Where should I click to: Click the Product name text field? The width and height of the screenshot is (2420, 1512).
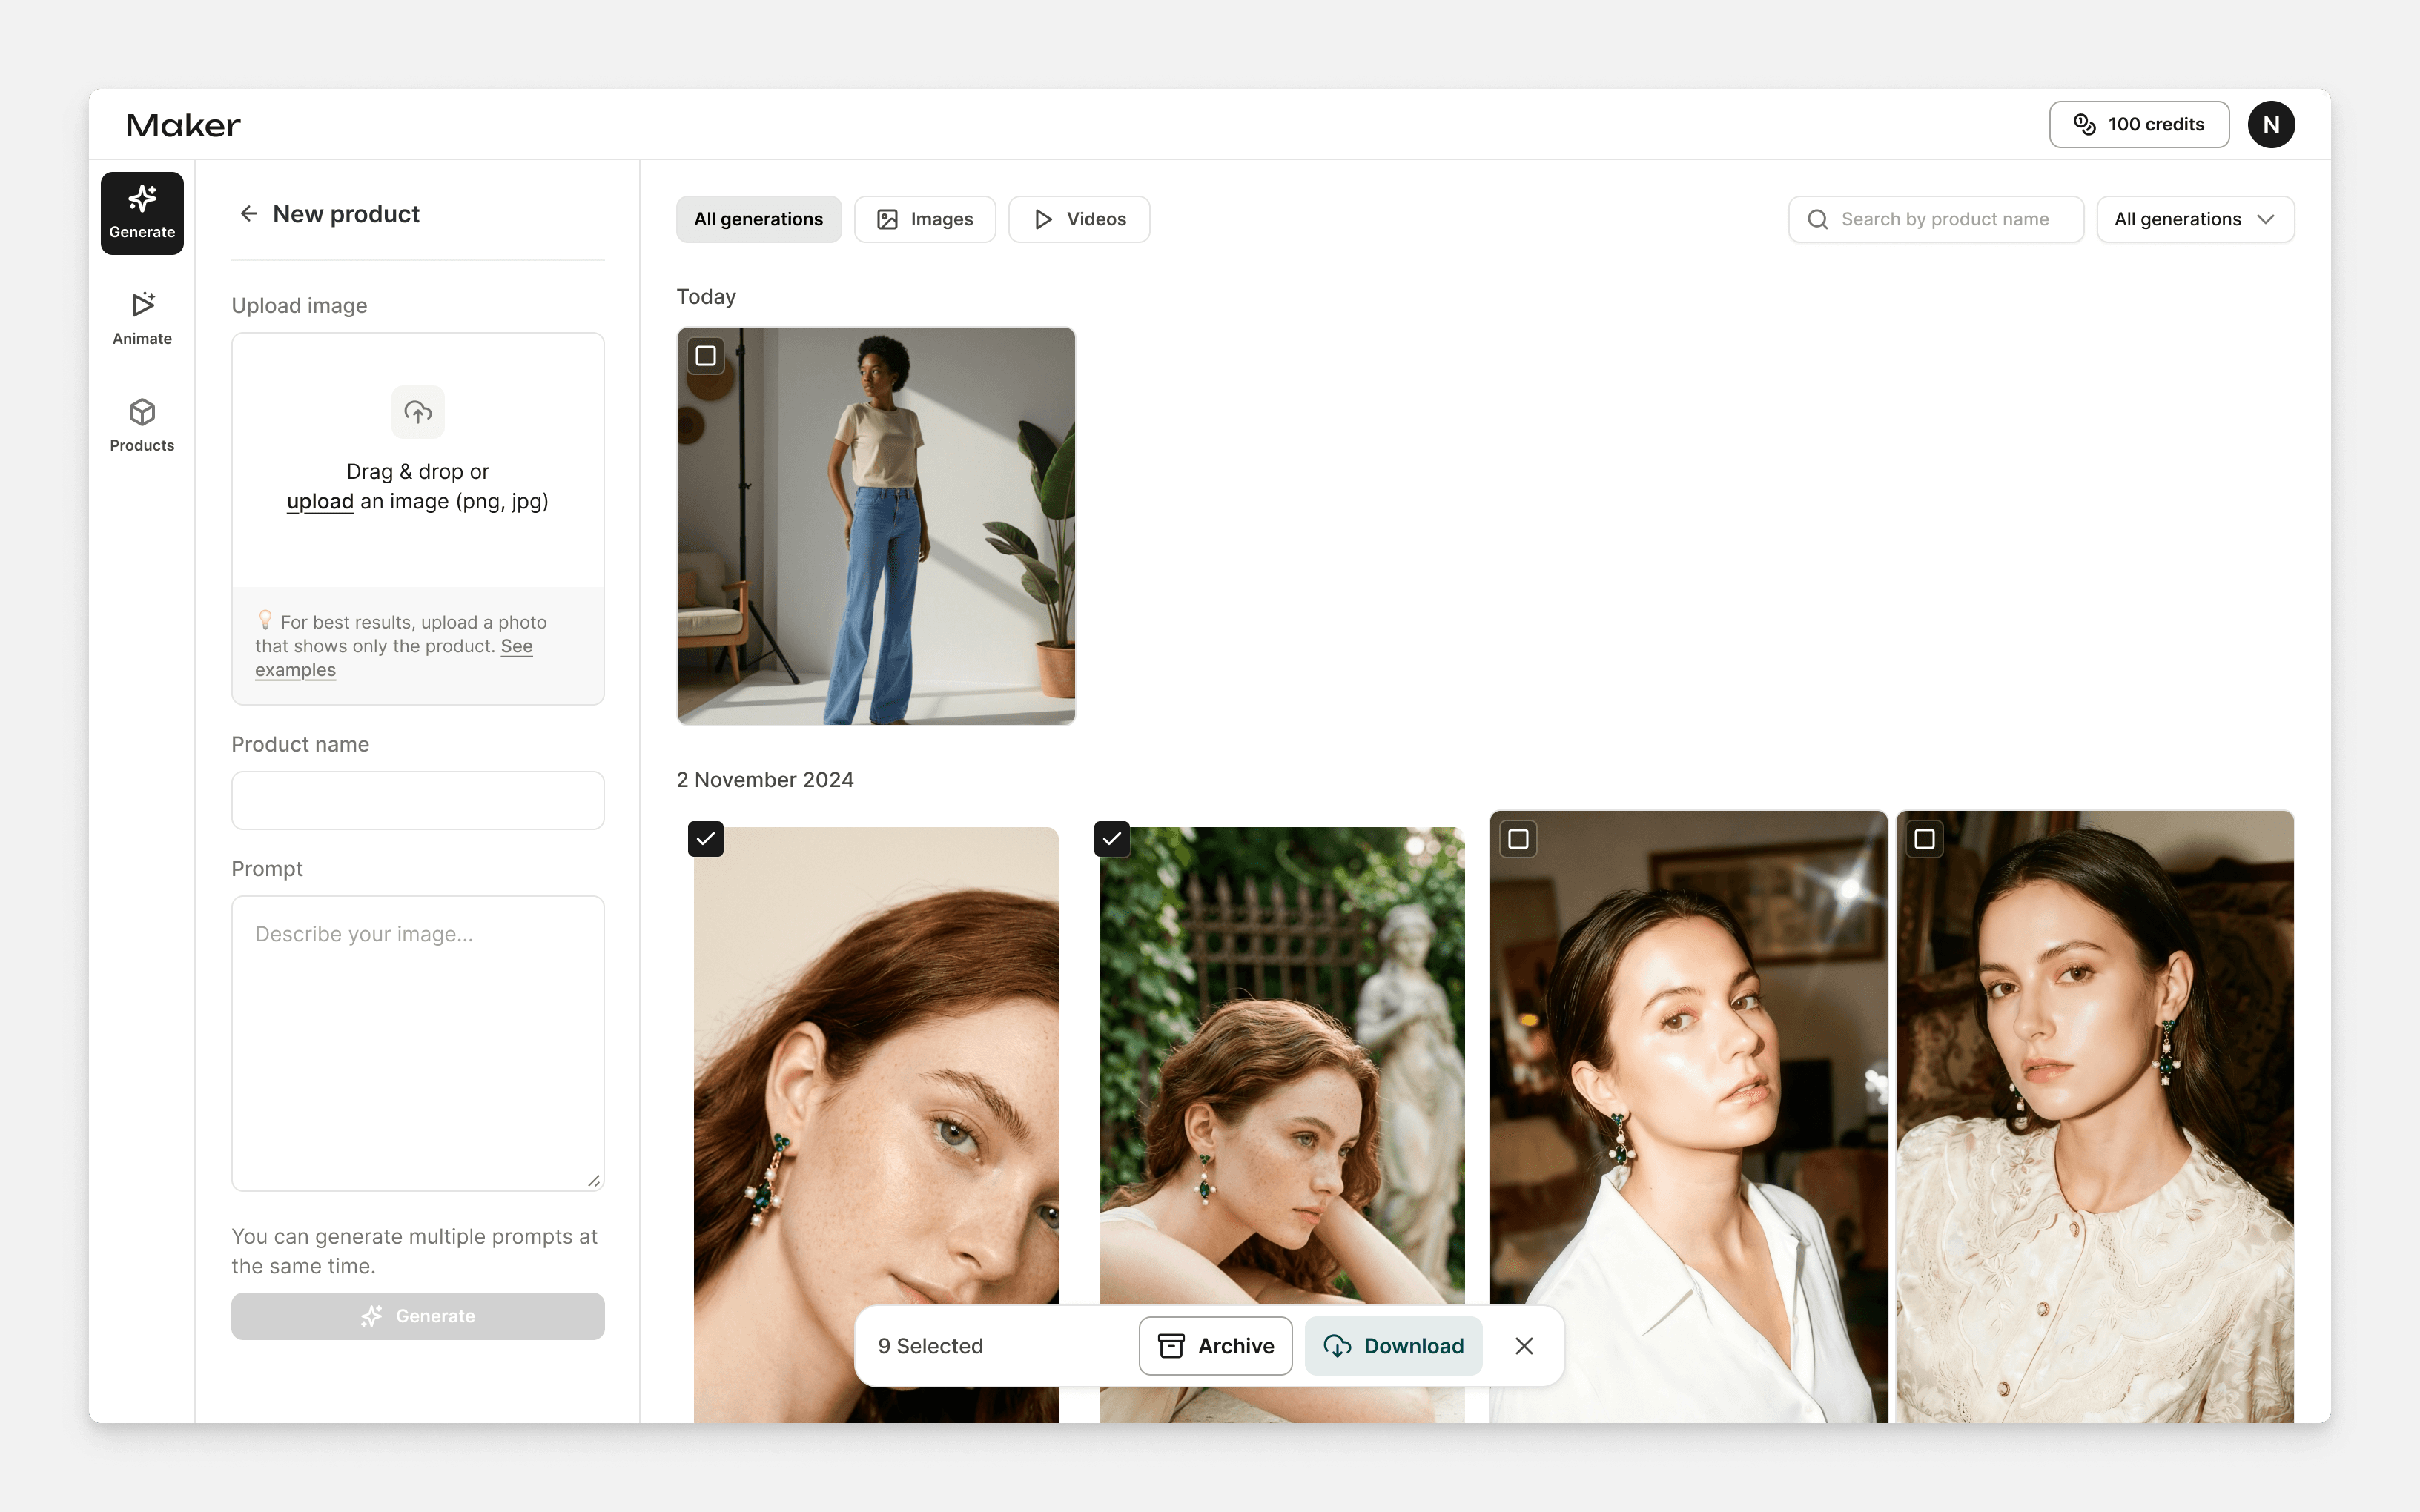pyautogui.click(x=418, y=800)
